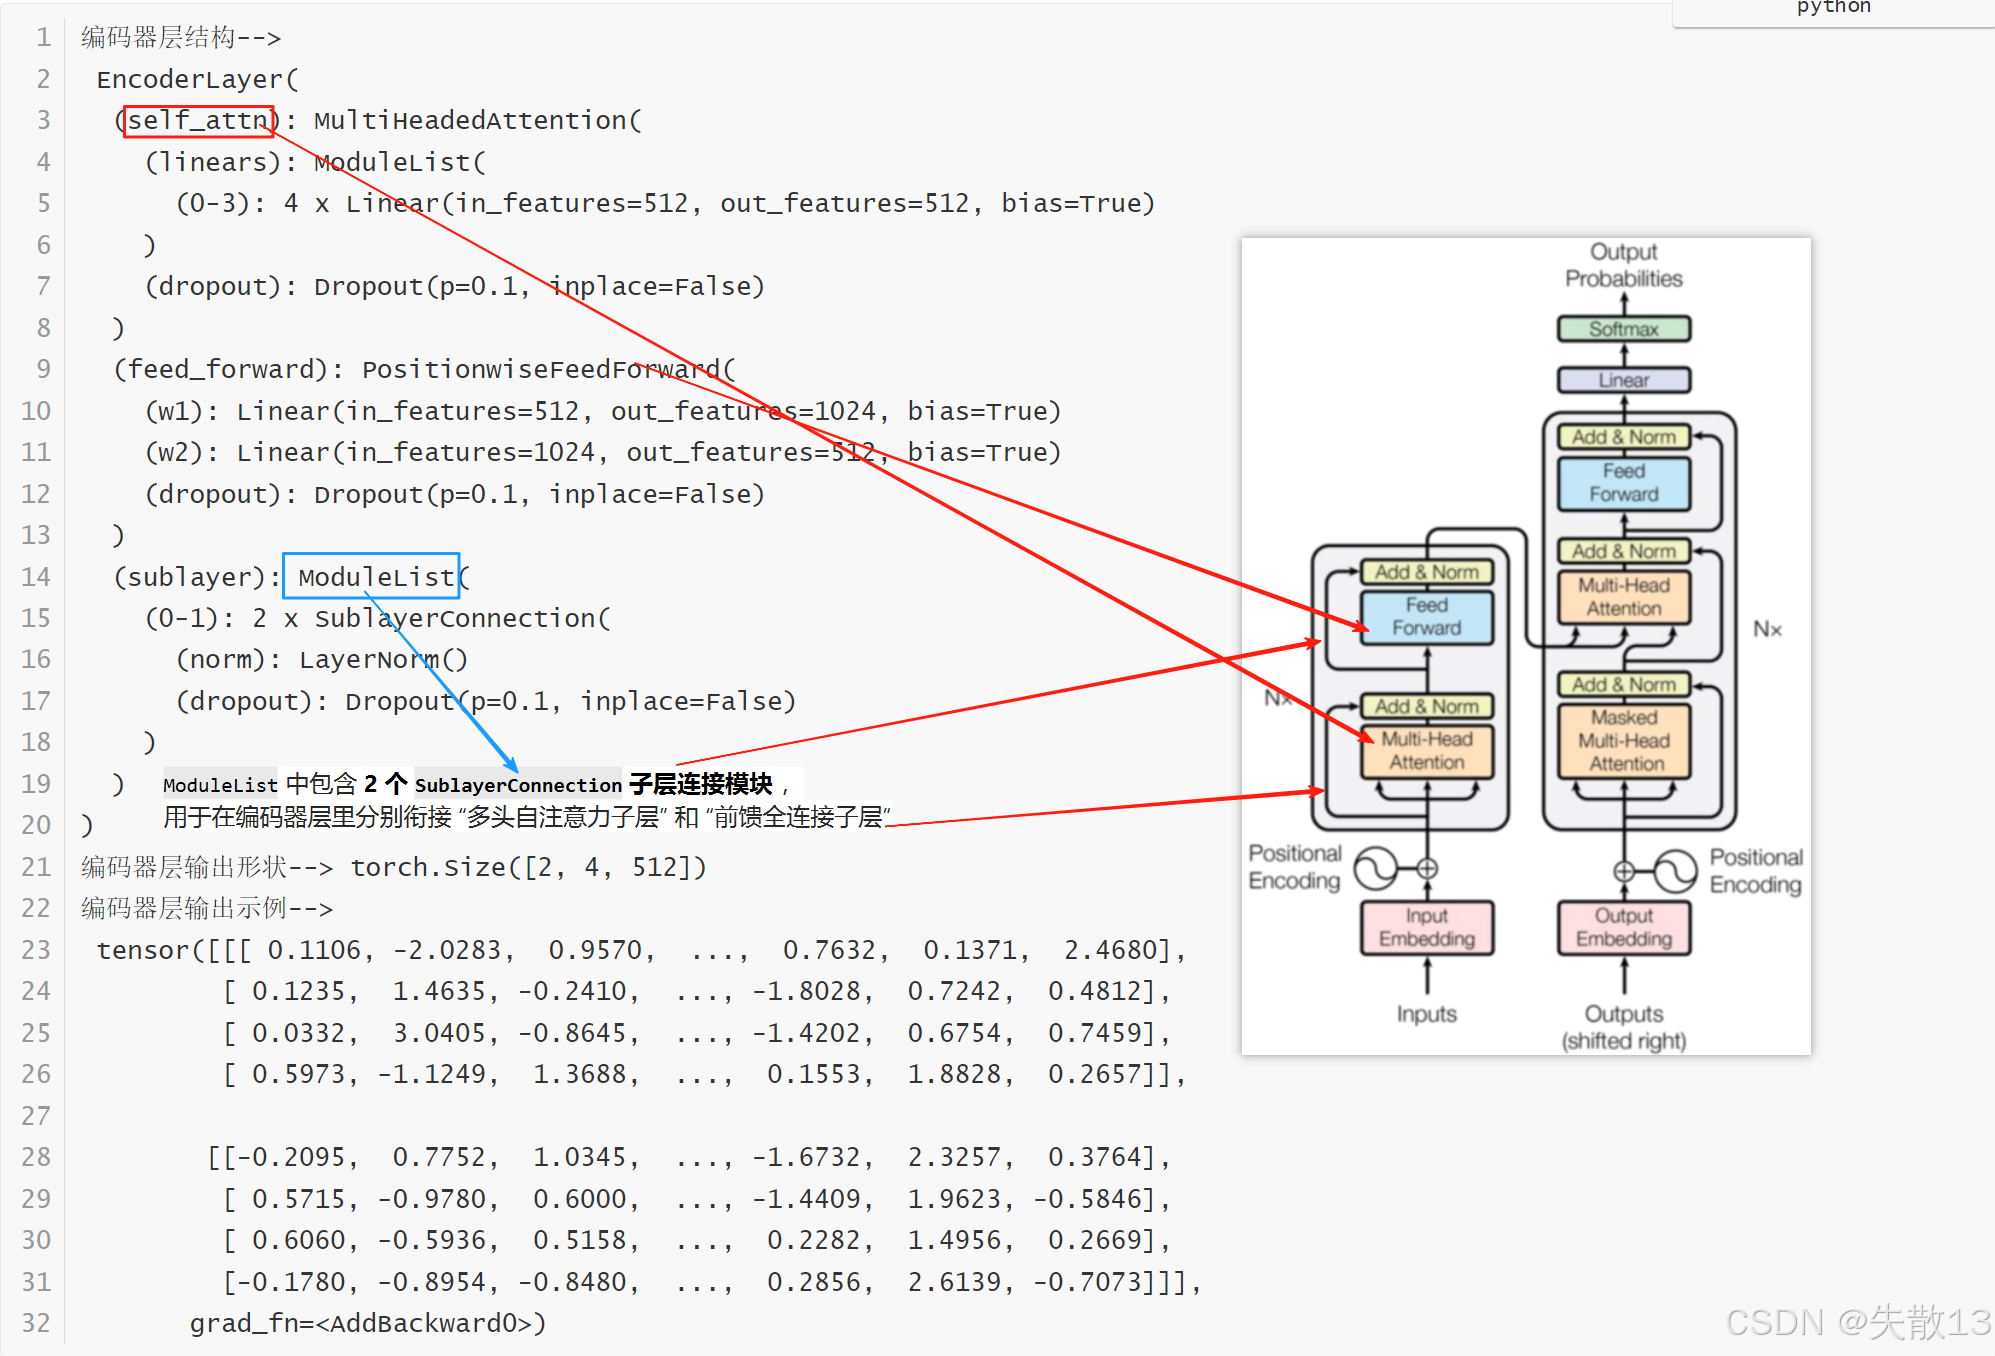Viewport: 1995px width, 1356px height.
Task: Click value '3.0405' on line 25
Action: (439, 1033)
